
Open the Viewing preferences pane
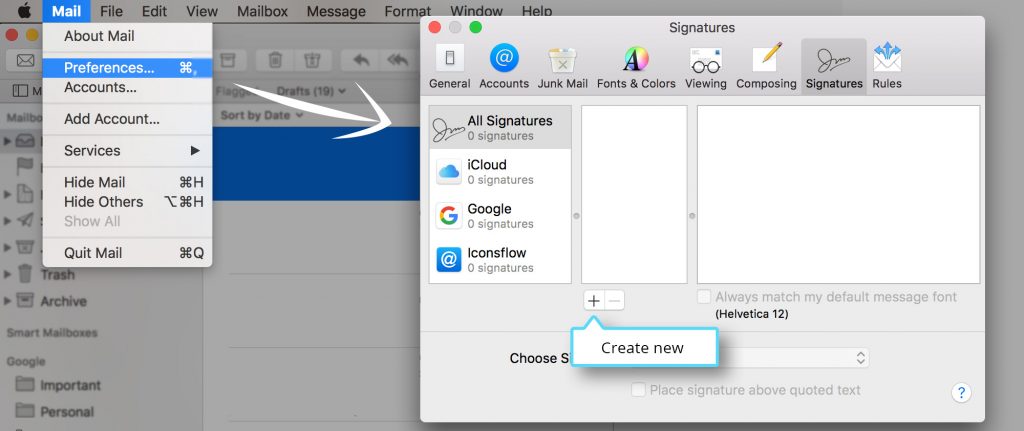pos(705,67)
